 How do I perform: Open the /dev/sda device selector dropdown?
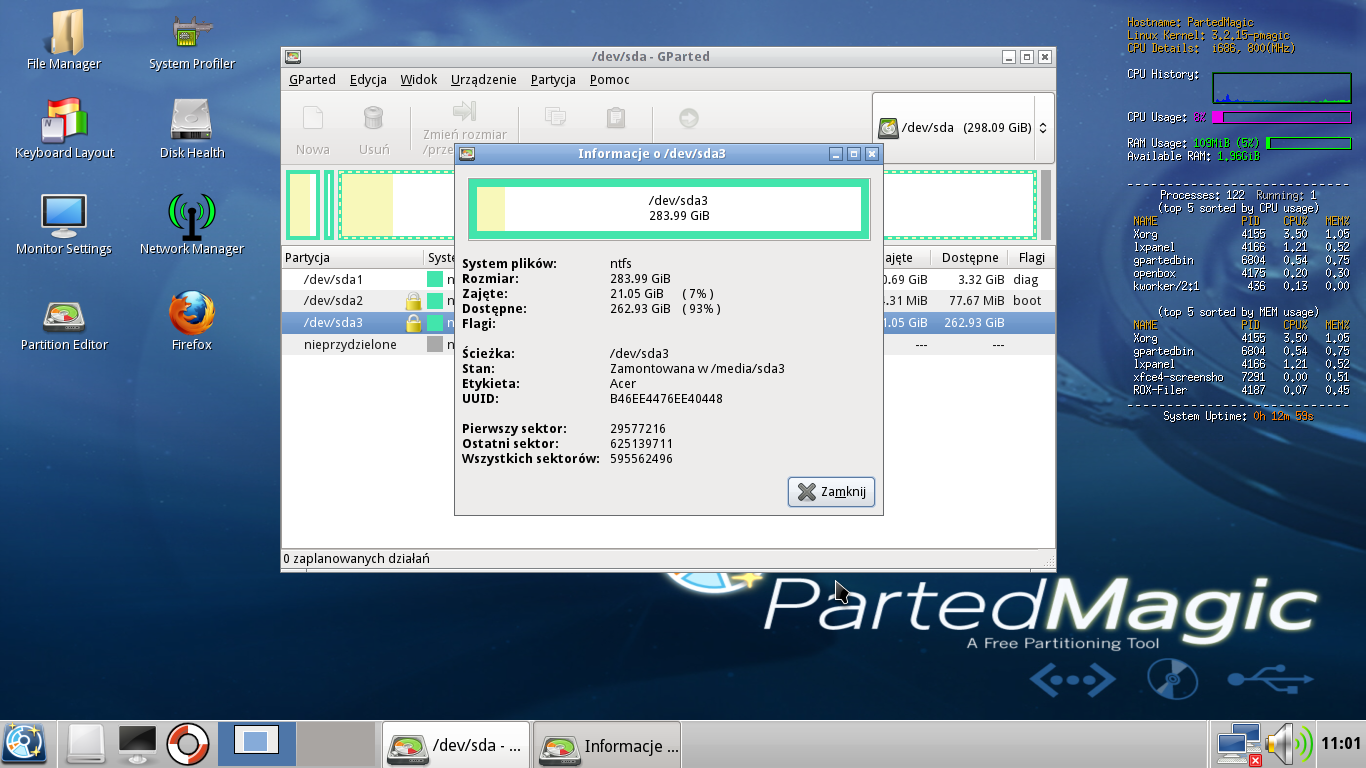[x=964, y=128]
